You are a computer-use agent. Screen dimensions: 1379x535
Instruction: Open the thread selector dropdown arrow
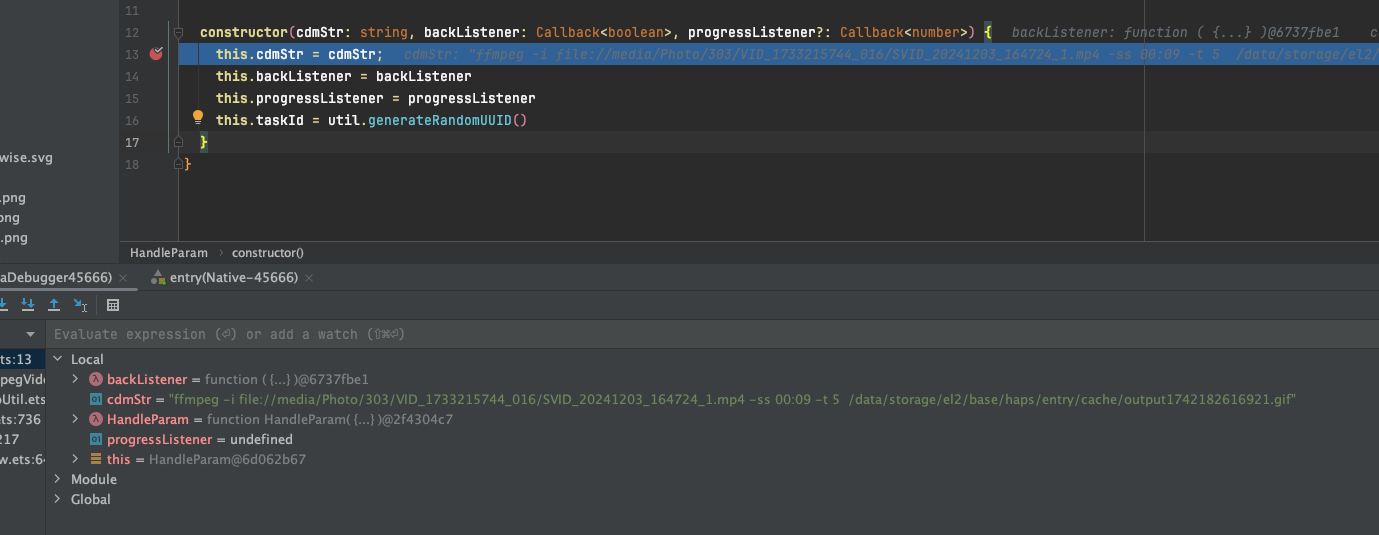point(30,334)
